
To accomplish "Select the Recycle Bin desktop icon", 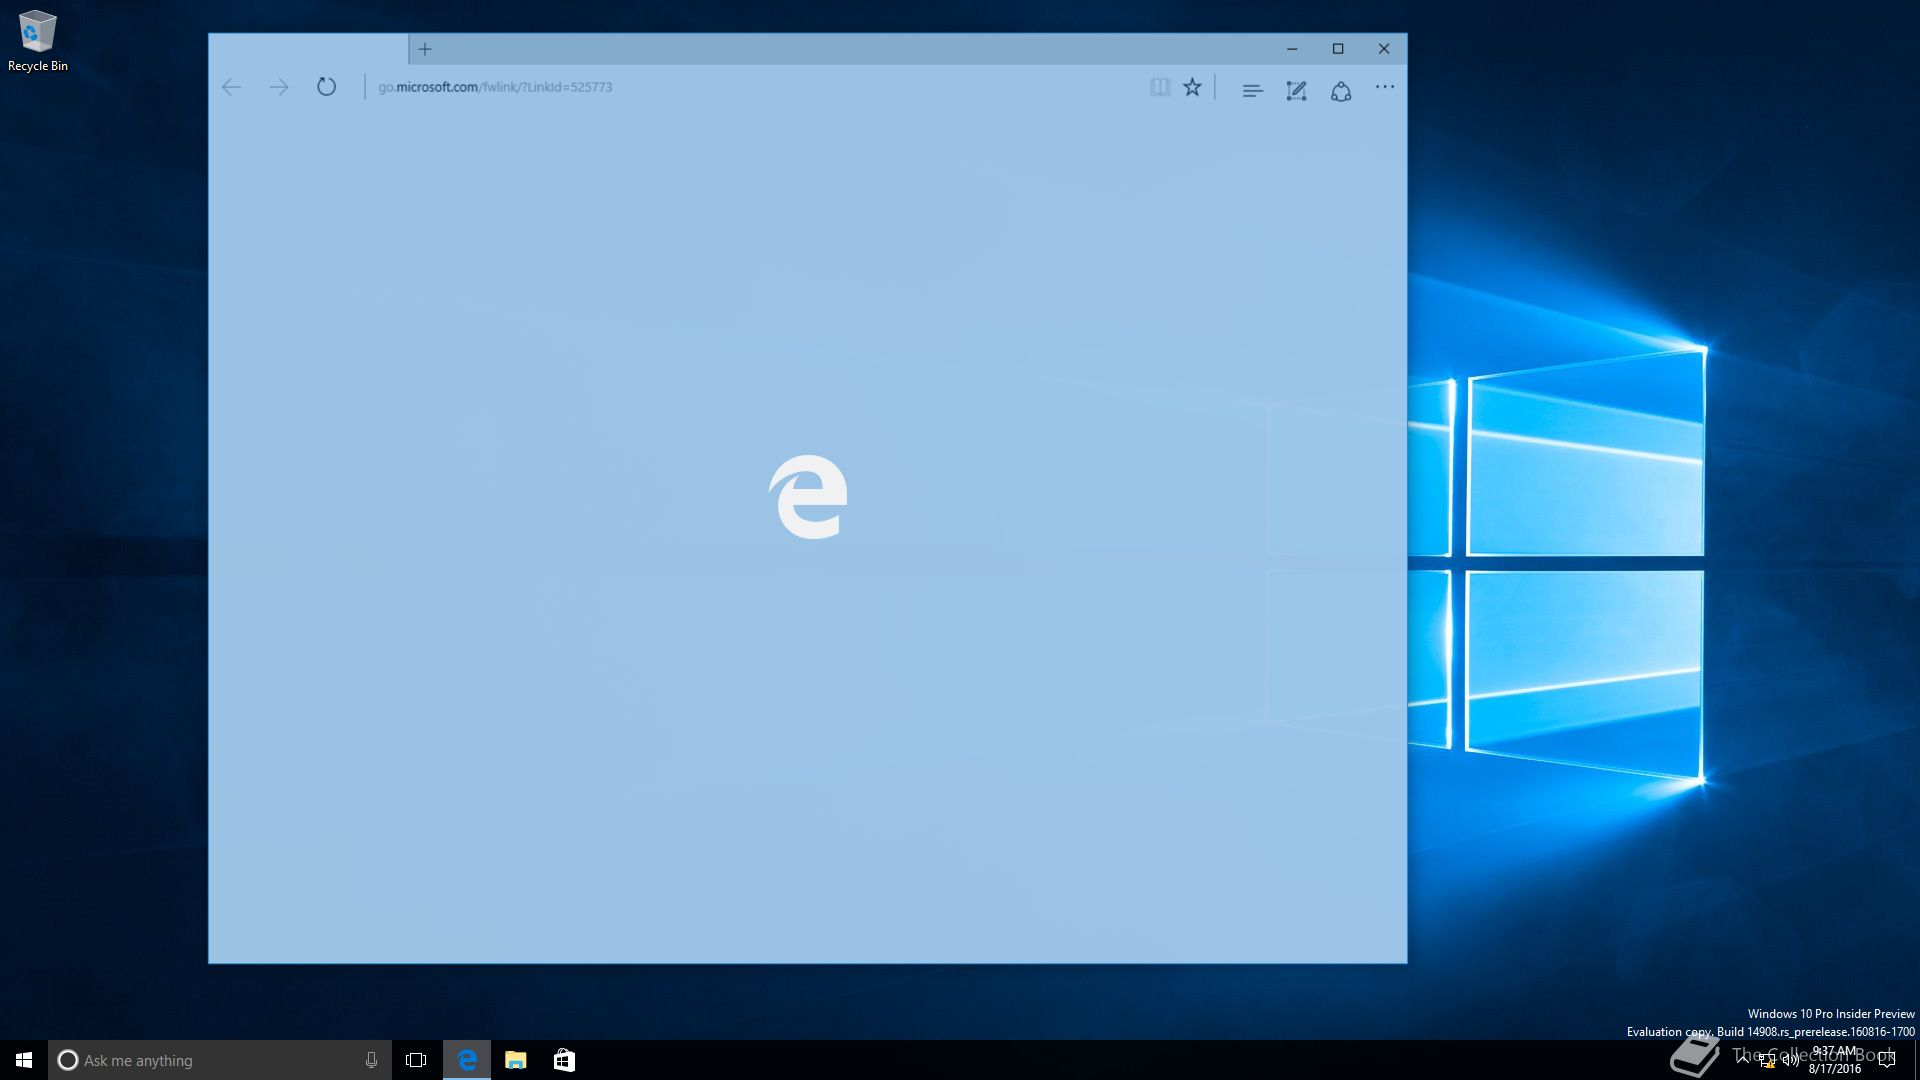I will (x=38, y=41).
